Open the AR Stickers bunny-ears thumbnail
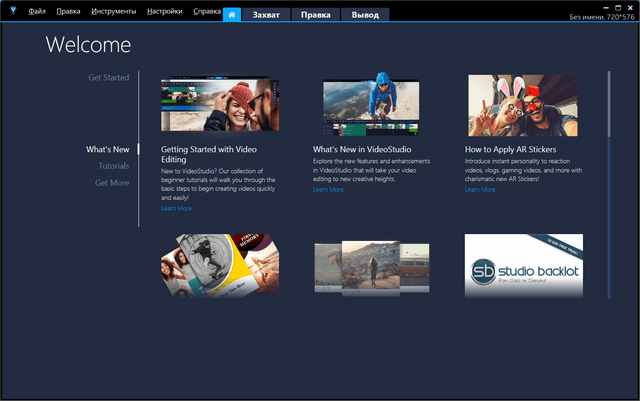This screenshot has height=401, width=640. [x=523, y=107]
